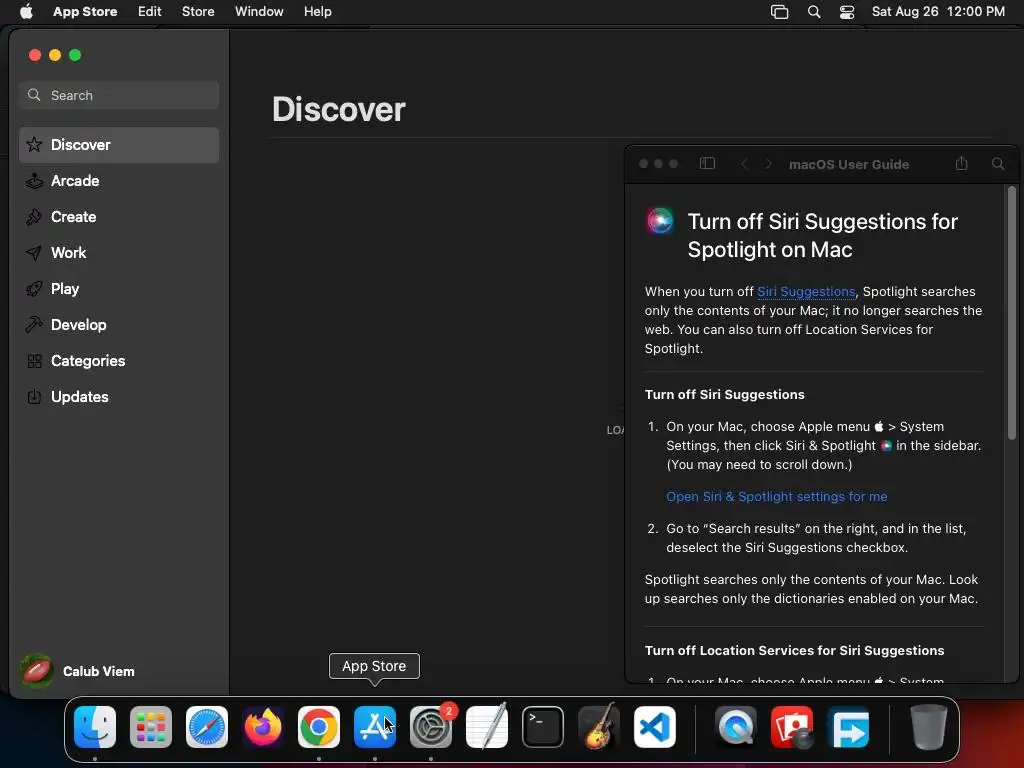Go to the Create category

coord(119,217)
